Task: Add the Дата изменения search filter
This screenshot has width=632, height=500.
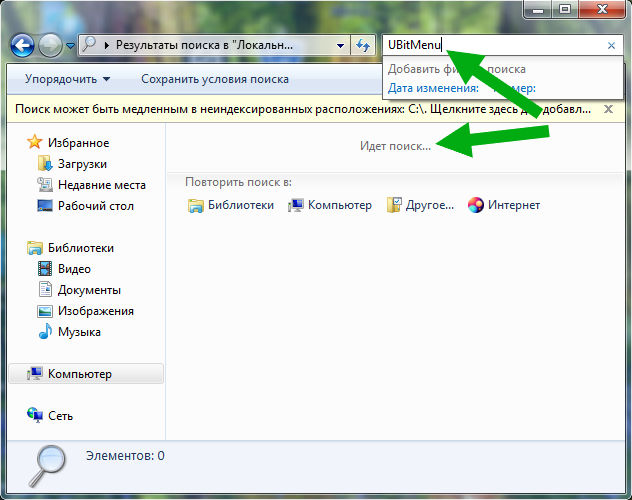Action: click(x=433, y=88)
